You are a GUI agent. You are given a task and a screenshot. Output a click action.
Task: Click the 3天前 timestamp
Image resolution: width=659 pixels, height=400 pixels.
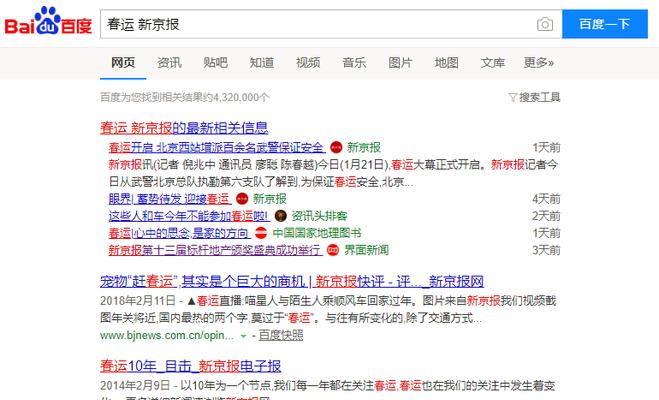pyautogui.click(x=546, y=250)
